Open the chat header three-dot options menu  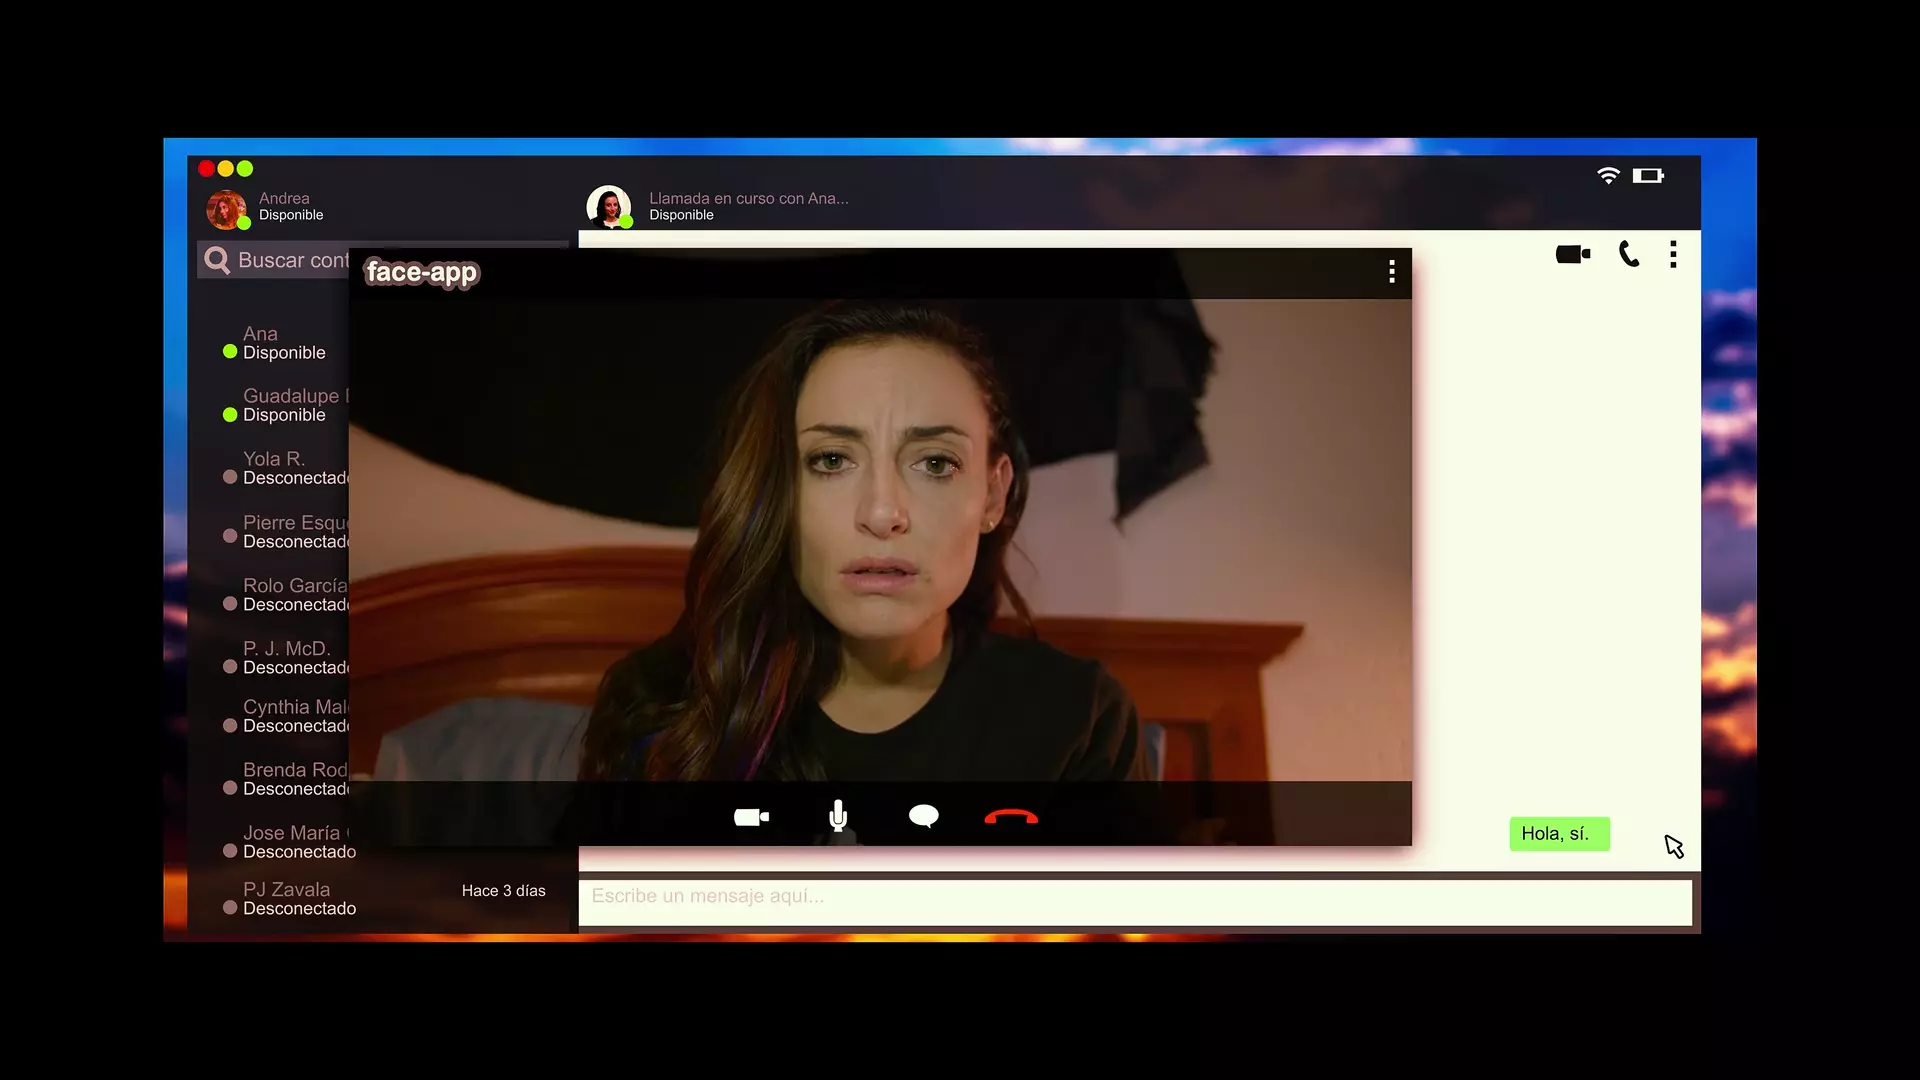click(x=1673, y=255)
